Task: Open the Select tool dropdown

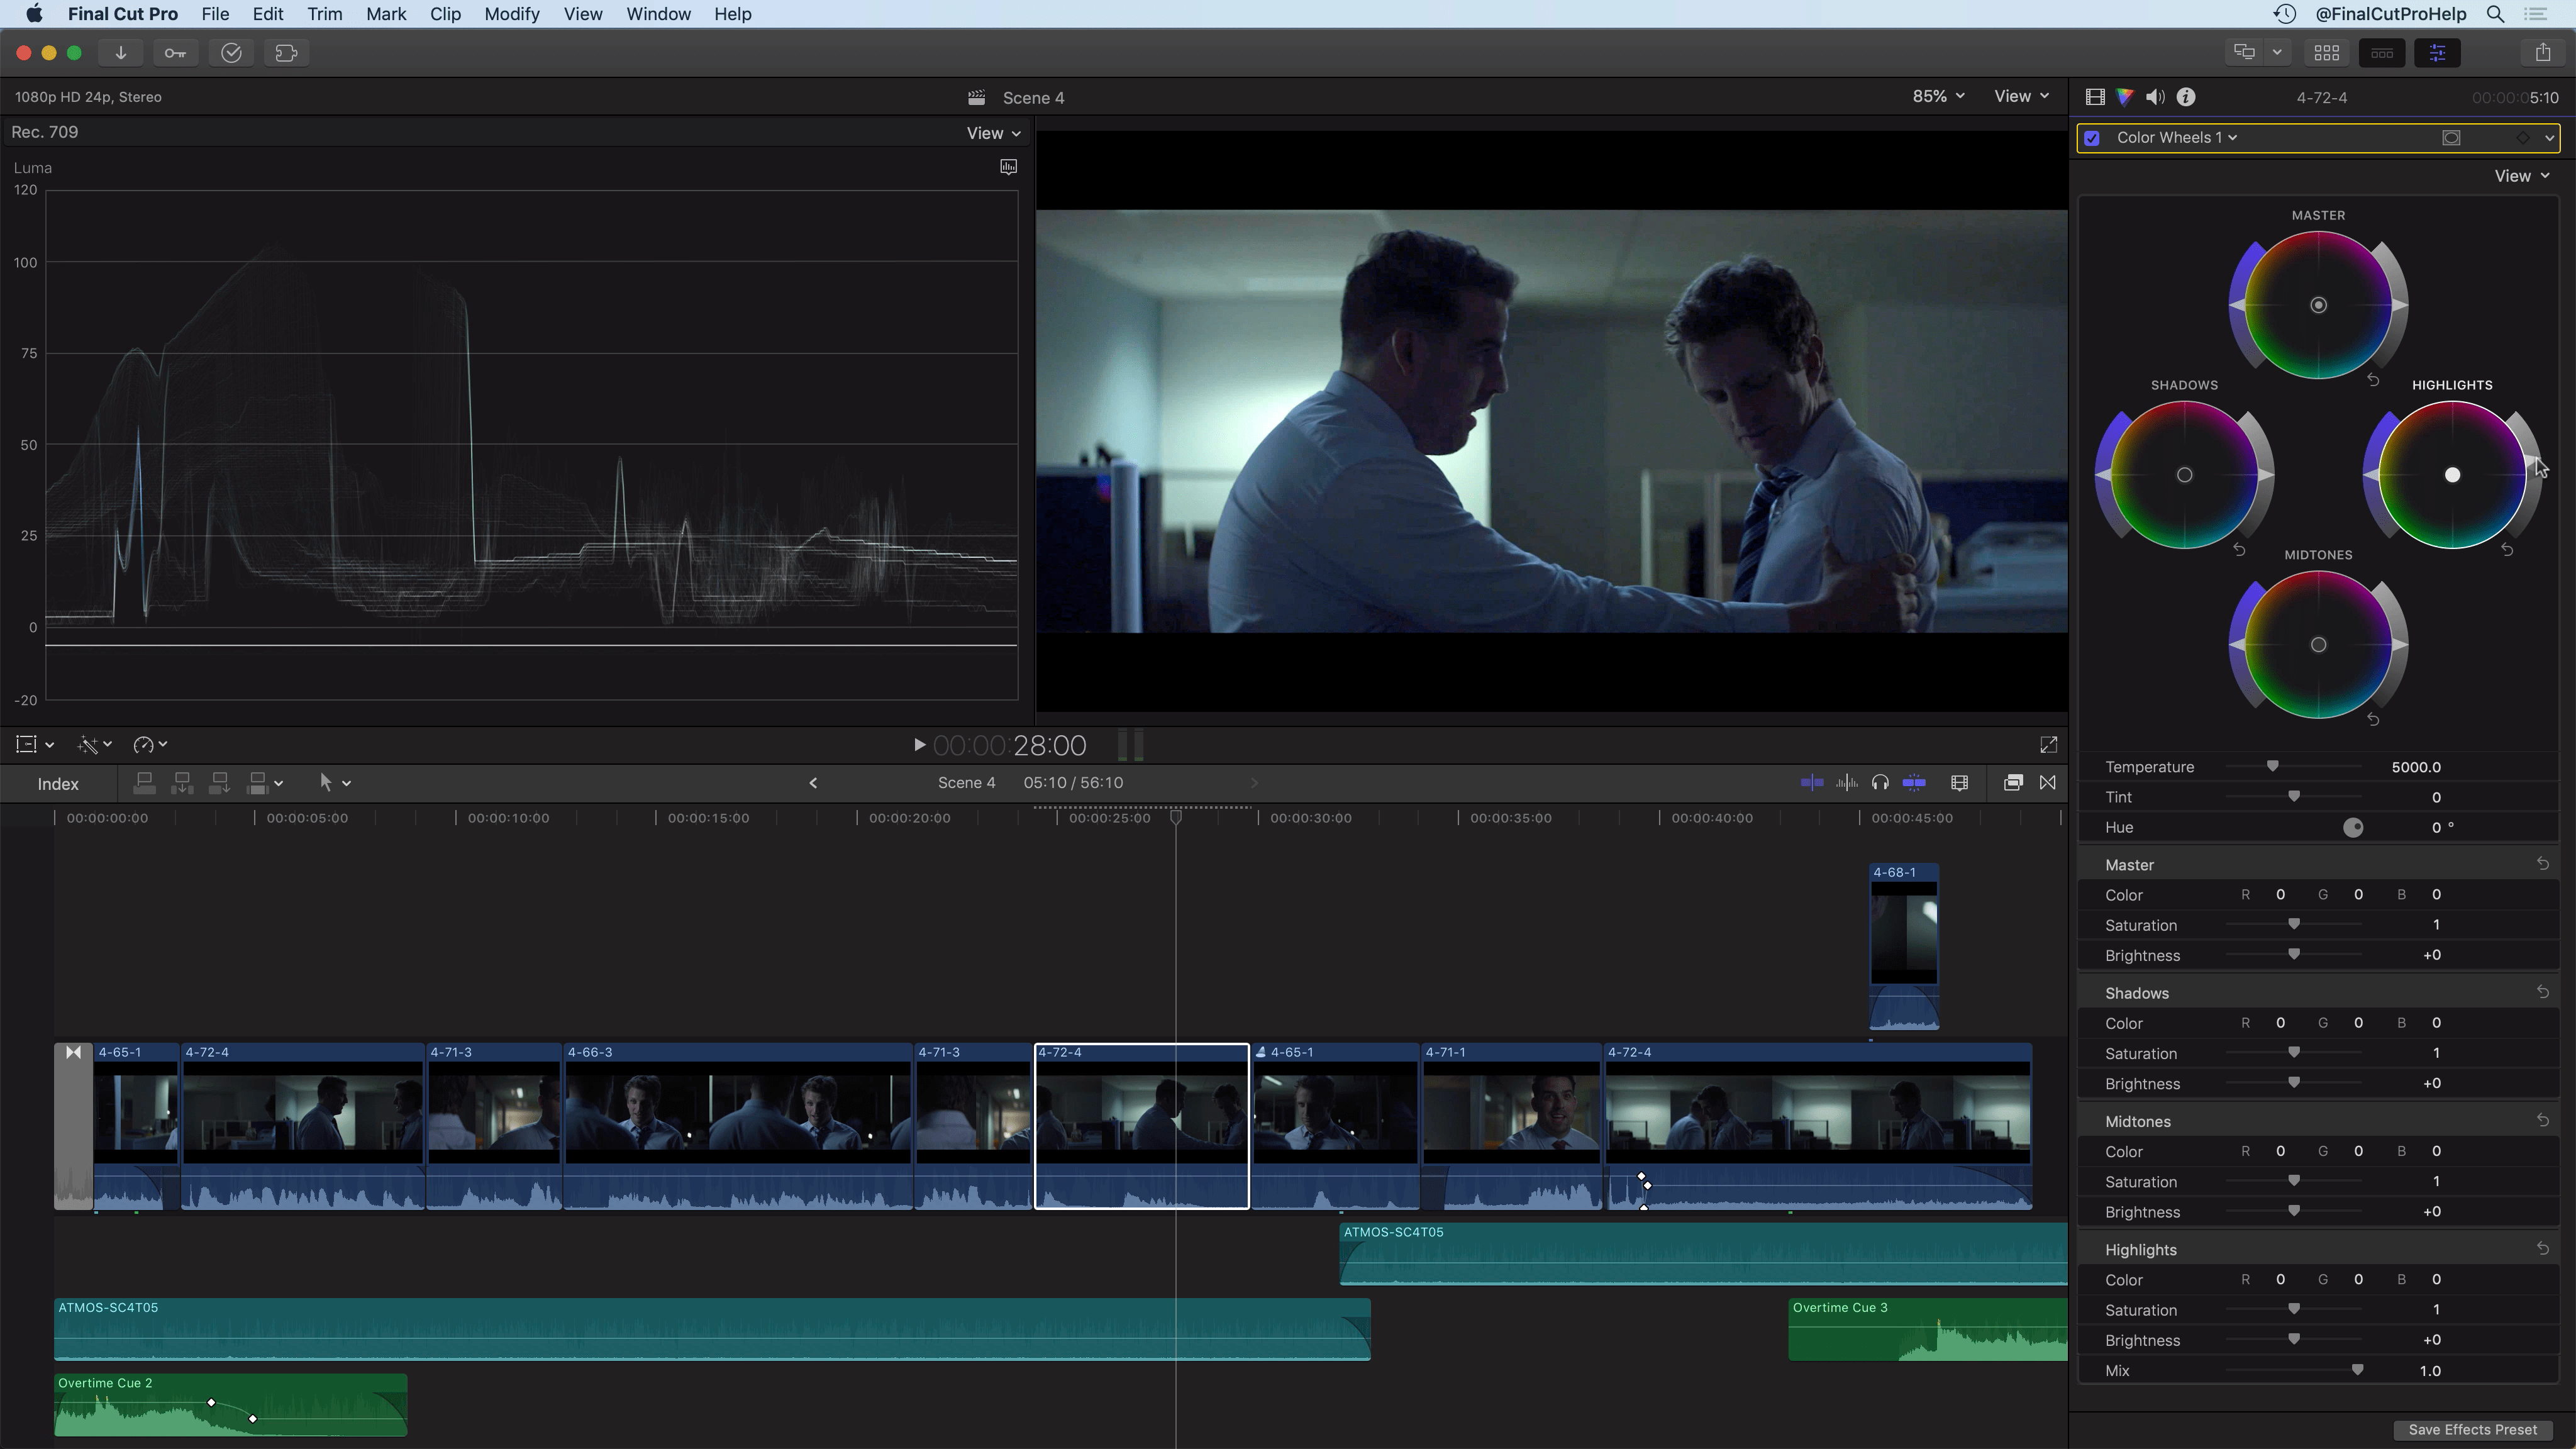Action: click(334, 783)
